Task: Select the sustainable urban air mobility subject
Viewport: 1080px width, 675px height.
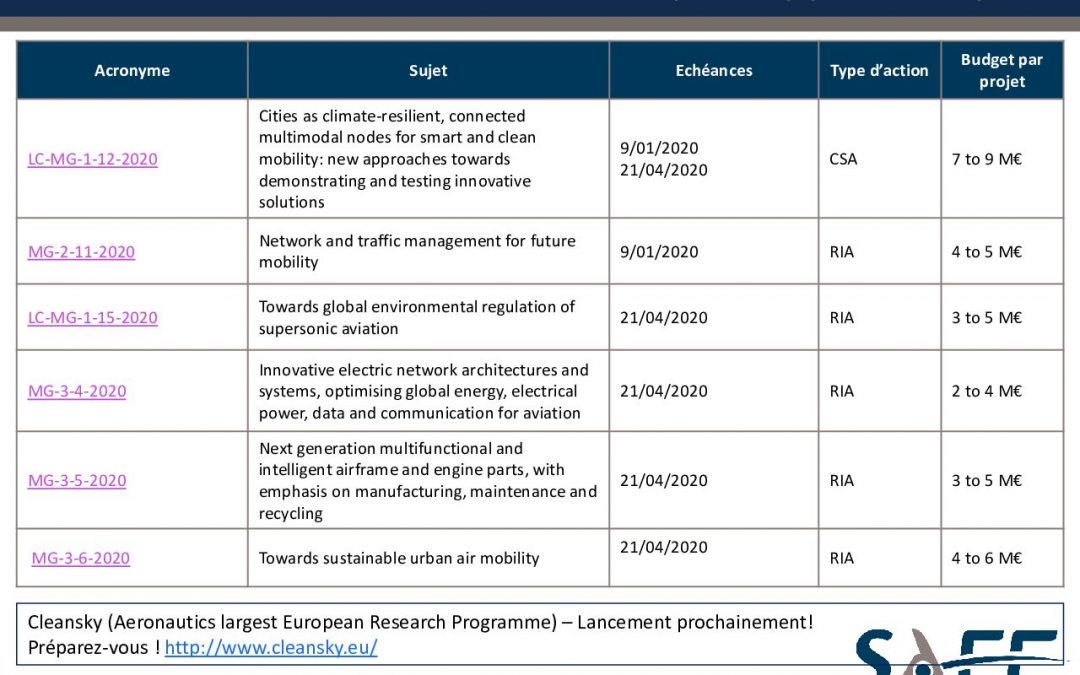Action: point(399,558)
